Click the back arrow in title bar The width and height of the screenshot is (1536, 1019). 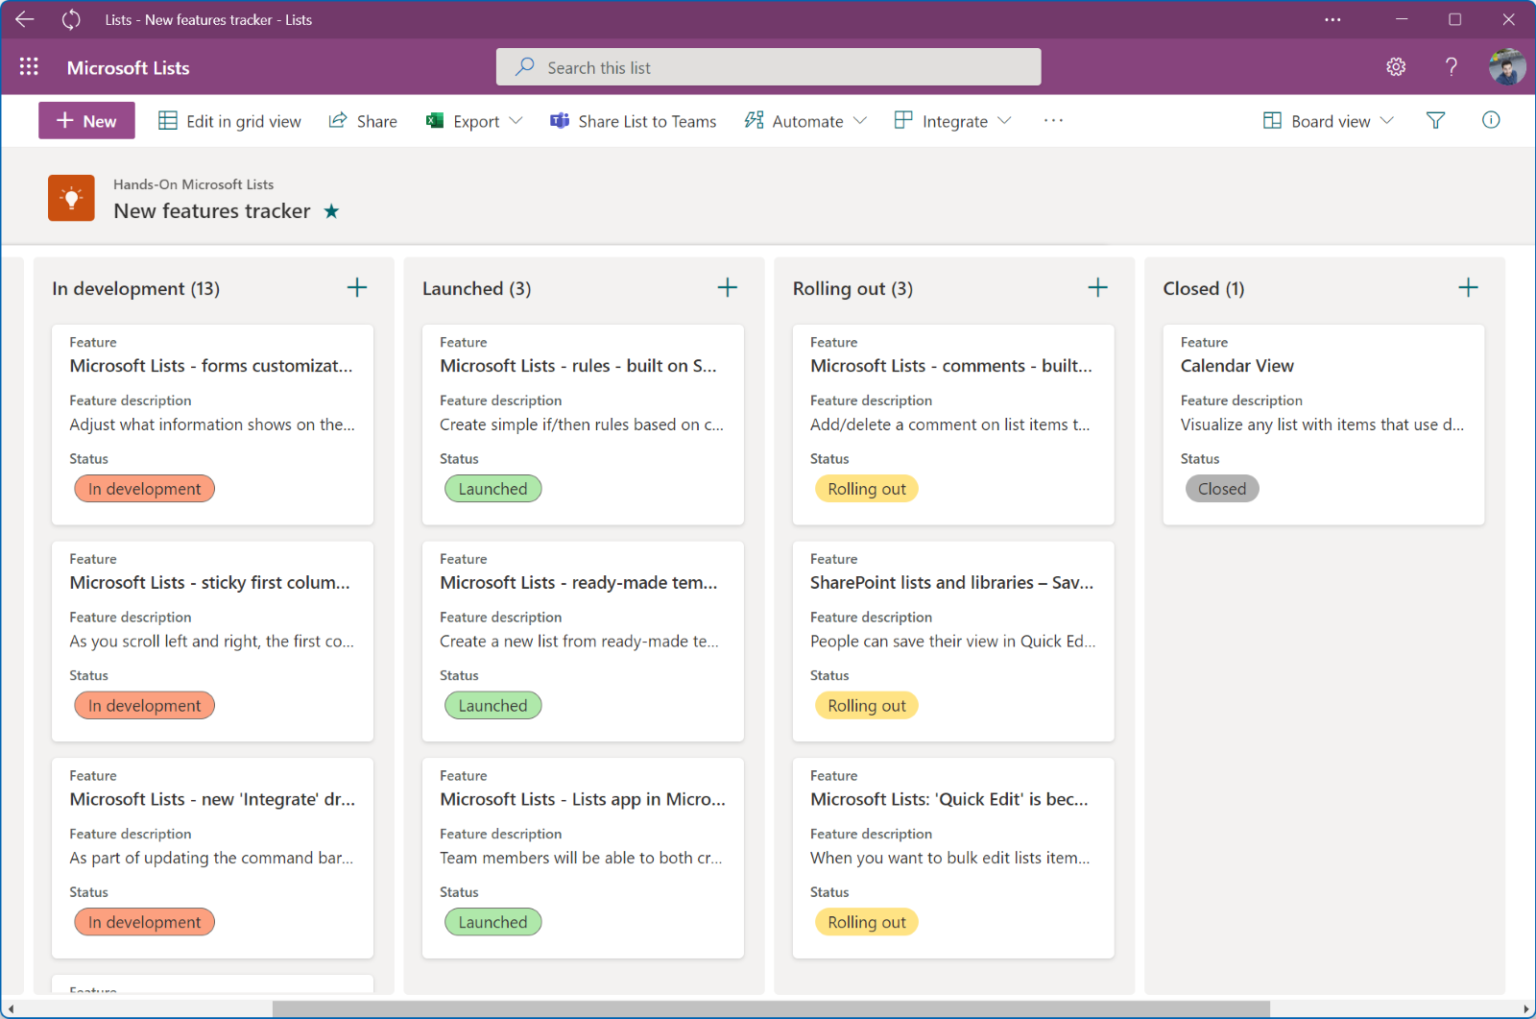(x=25, y=19)
